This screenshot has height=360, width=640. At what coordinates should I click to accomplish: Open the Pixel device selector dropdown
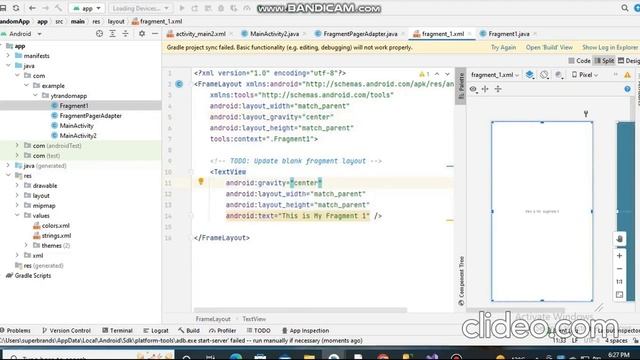(x=585, y=75)
